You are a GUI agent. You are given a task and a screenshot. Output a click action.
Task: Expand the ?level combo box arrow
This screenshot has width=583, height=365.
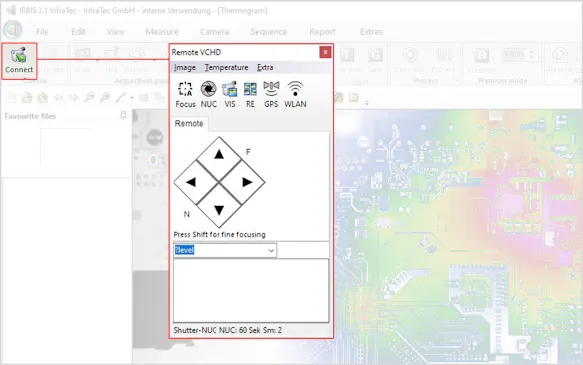tap(271, 250)
